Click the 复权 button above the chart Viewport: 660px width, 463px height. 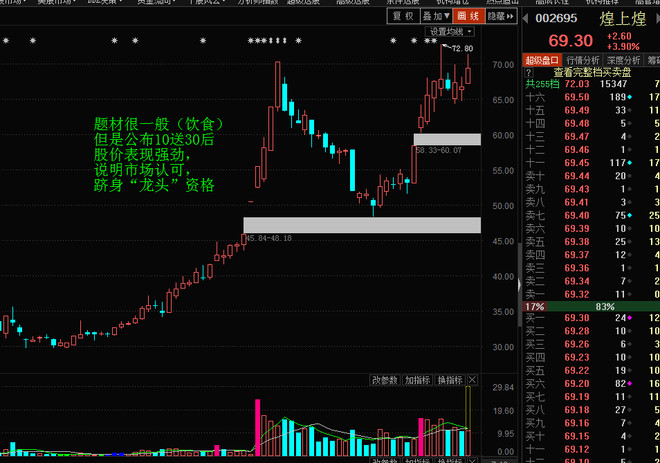[x=403, y=16]
